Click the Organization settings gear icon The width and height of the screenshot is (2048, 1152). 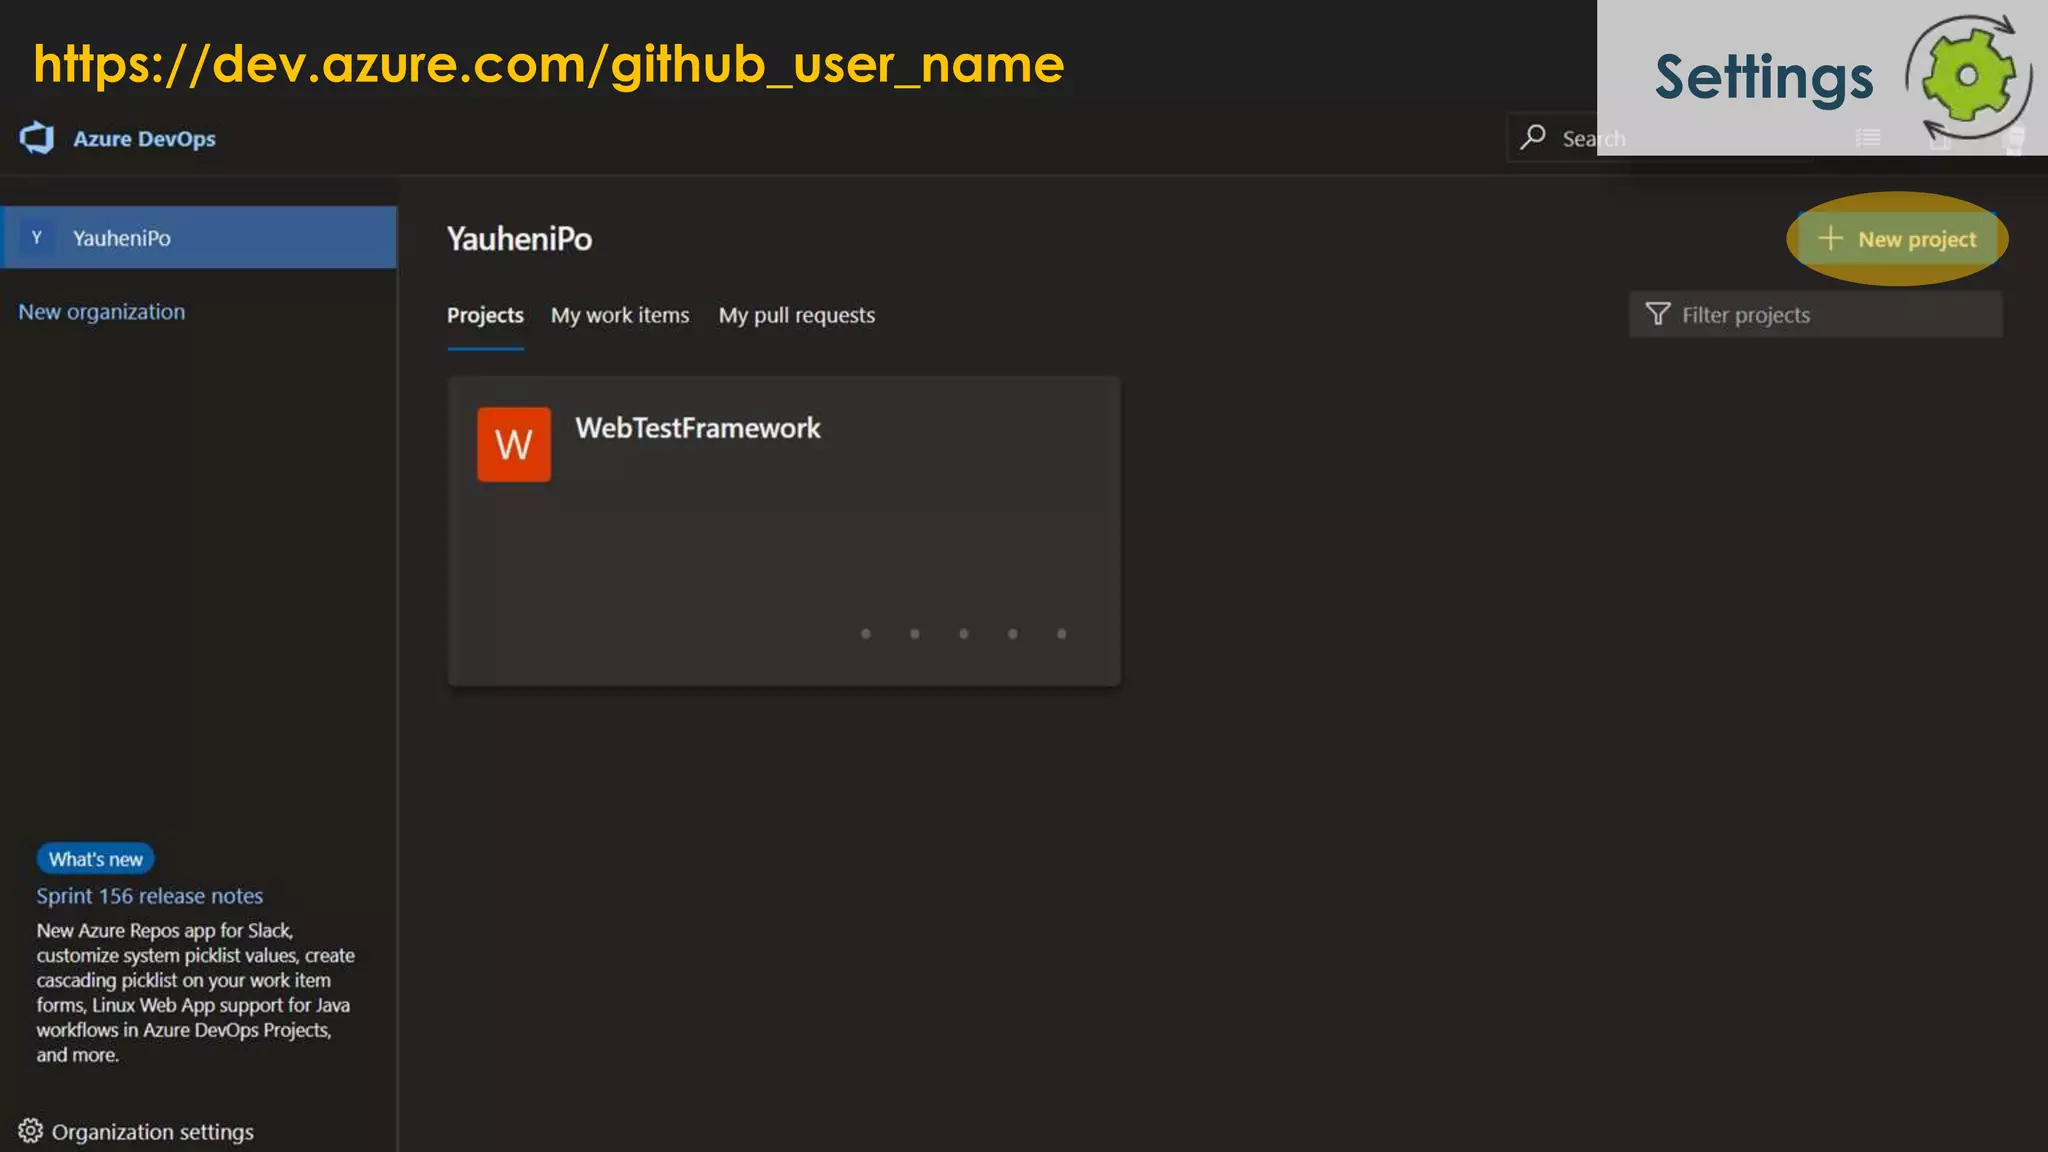[x=30, y=1131]
